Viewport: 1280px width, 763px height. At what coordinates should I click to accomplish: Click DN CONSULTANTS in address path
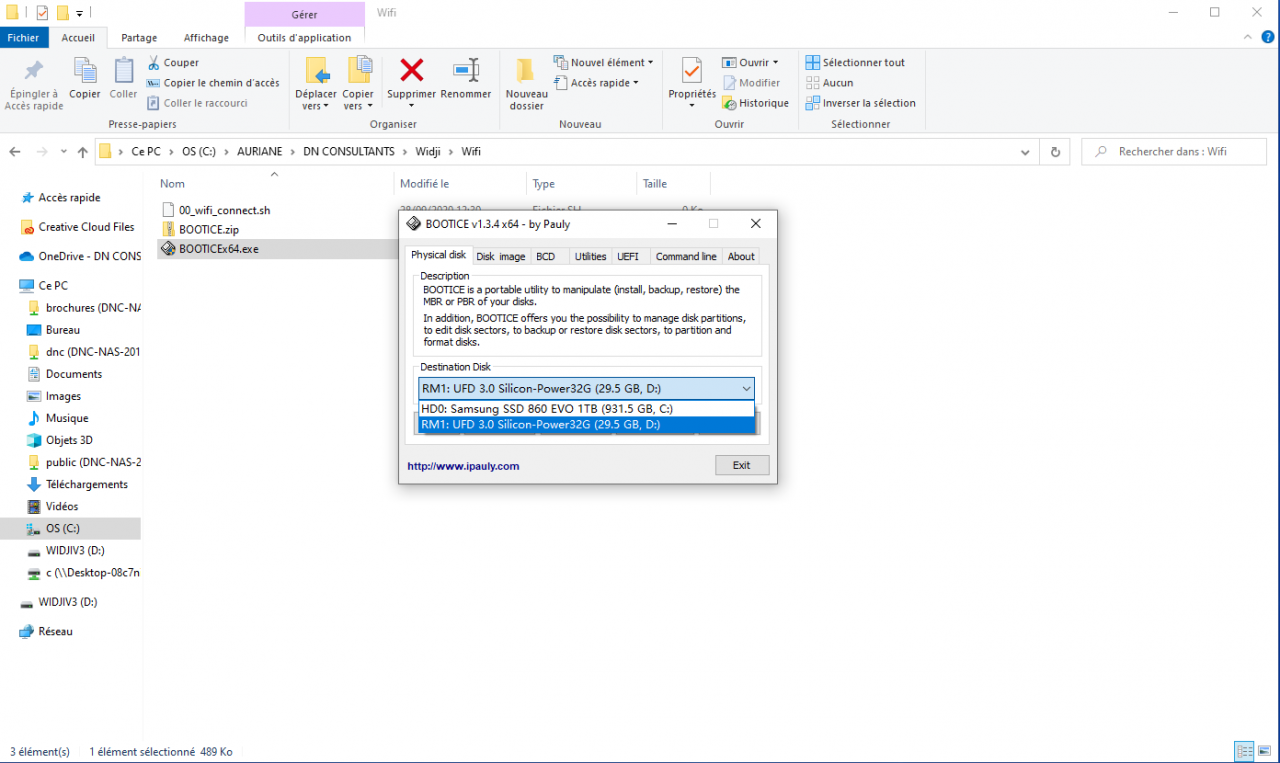tap(349, 152)
